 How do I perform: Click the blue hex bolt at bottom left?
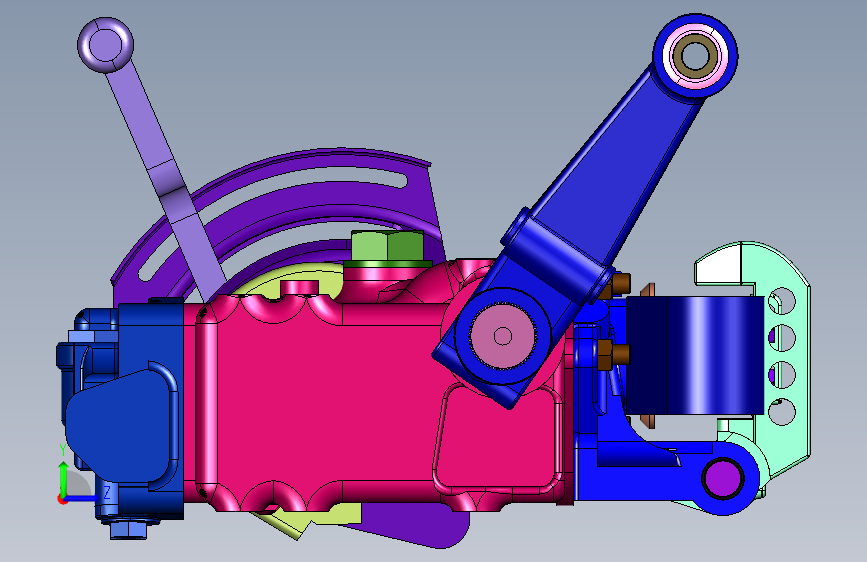[x=128, y=528]
